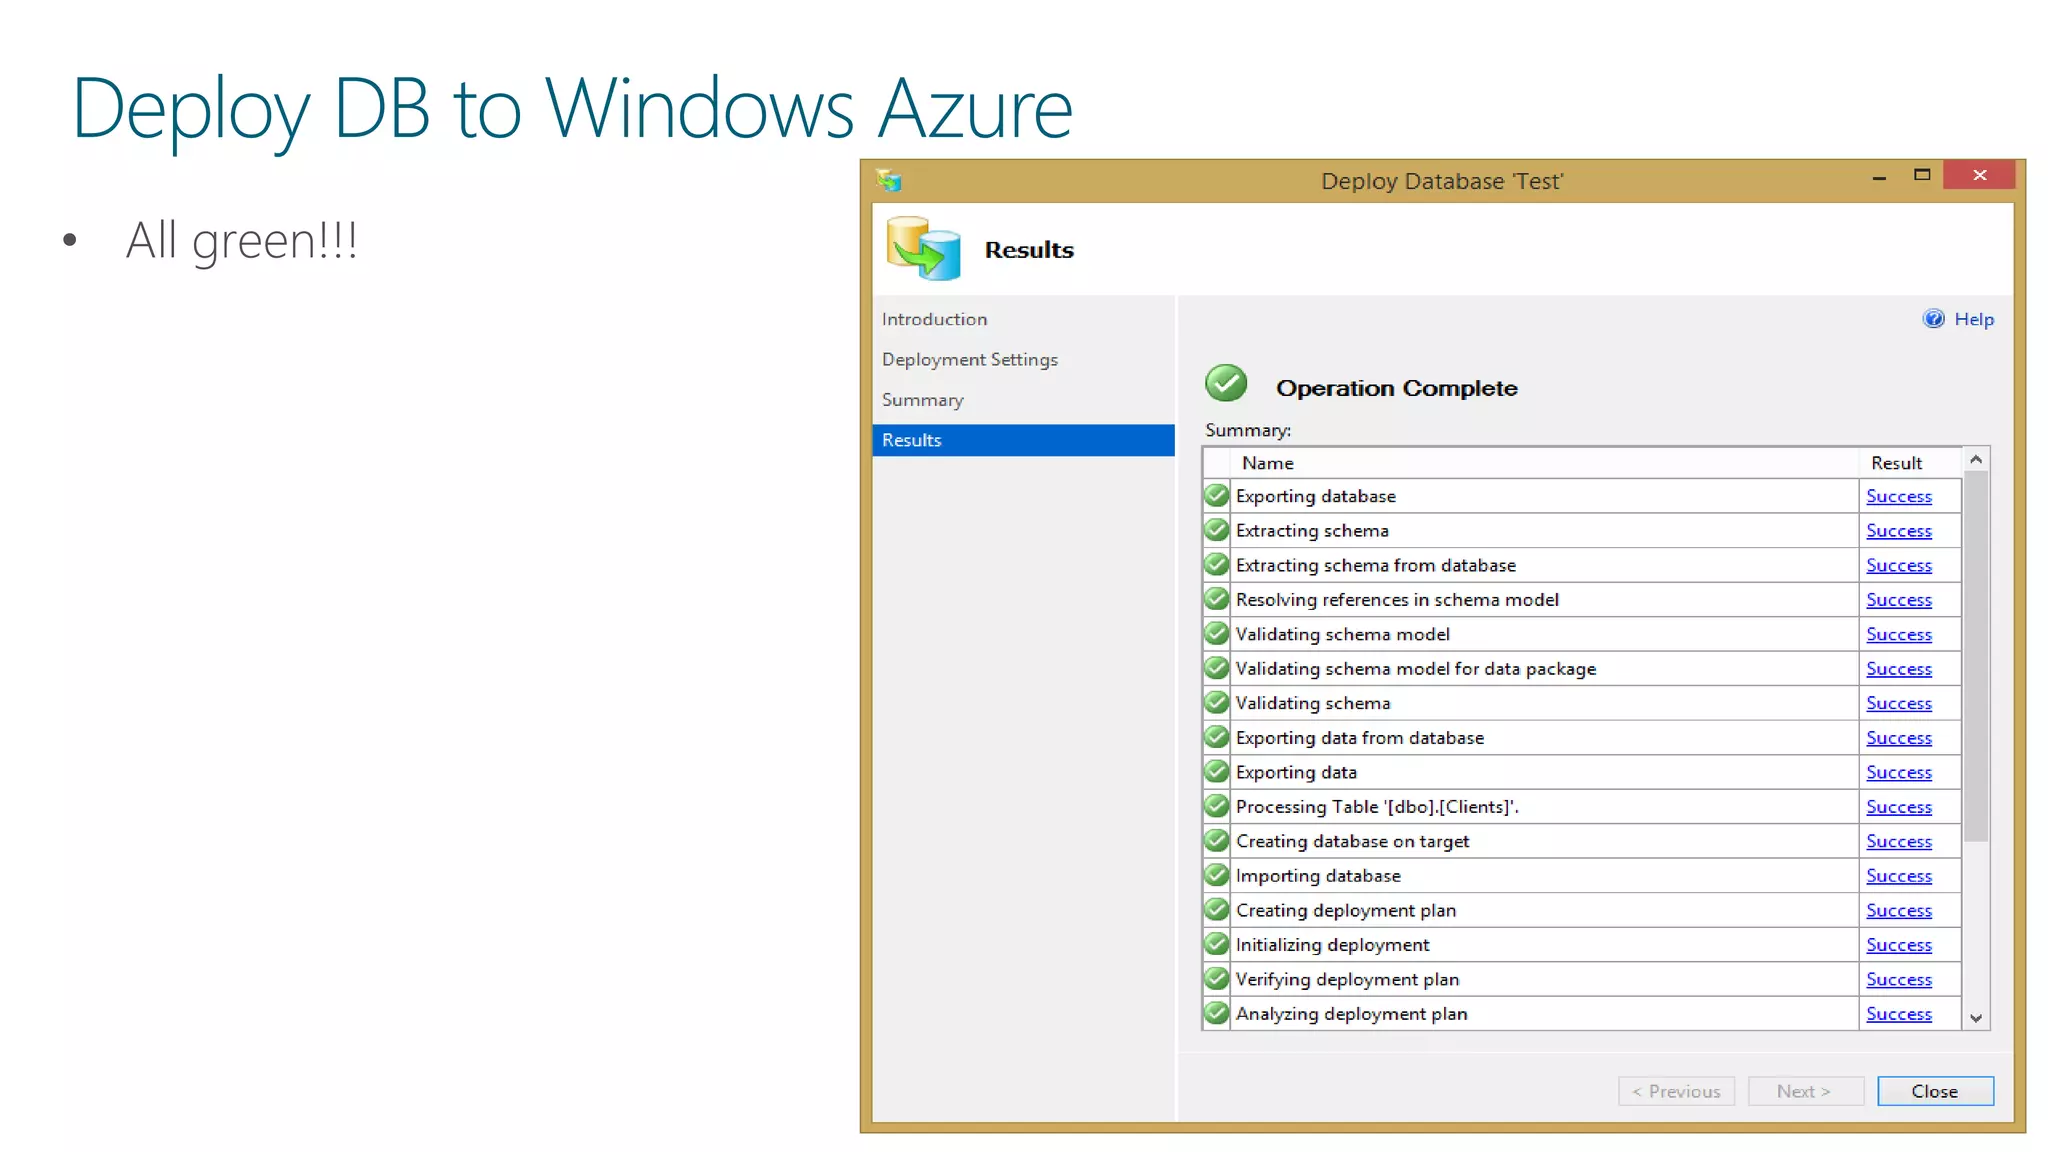Click the green icon beside Validating schema row
The height and width of the screenshot is (1152, 2048).
click(1216, 702)
